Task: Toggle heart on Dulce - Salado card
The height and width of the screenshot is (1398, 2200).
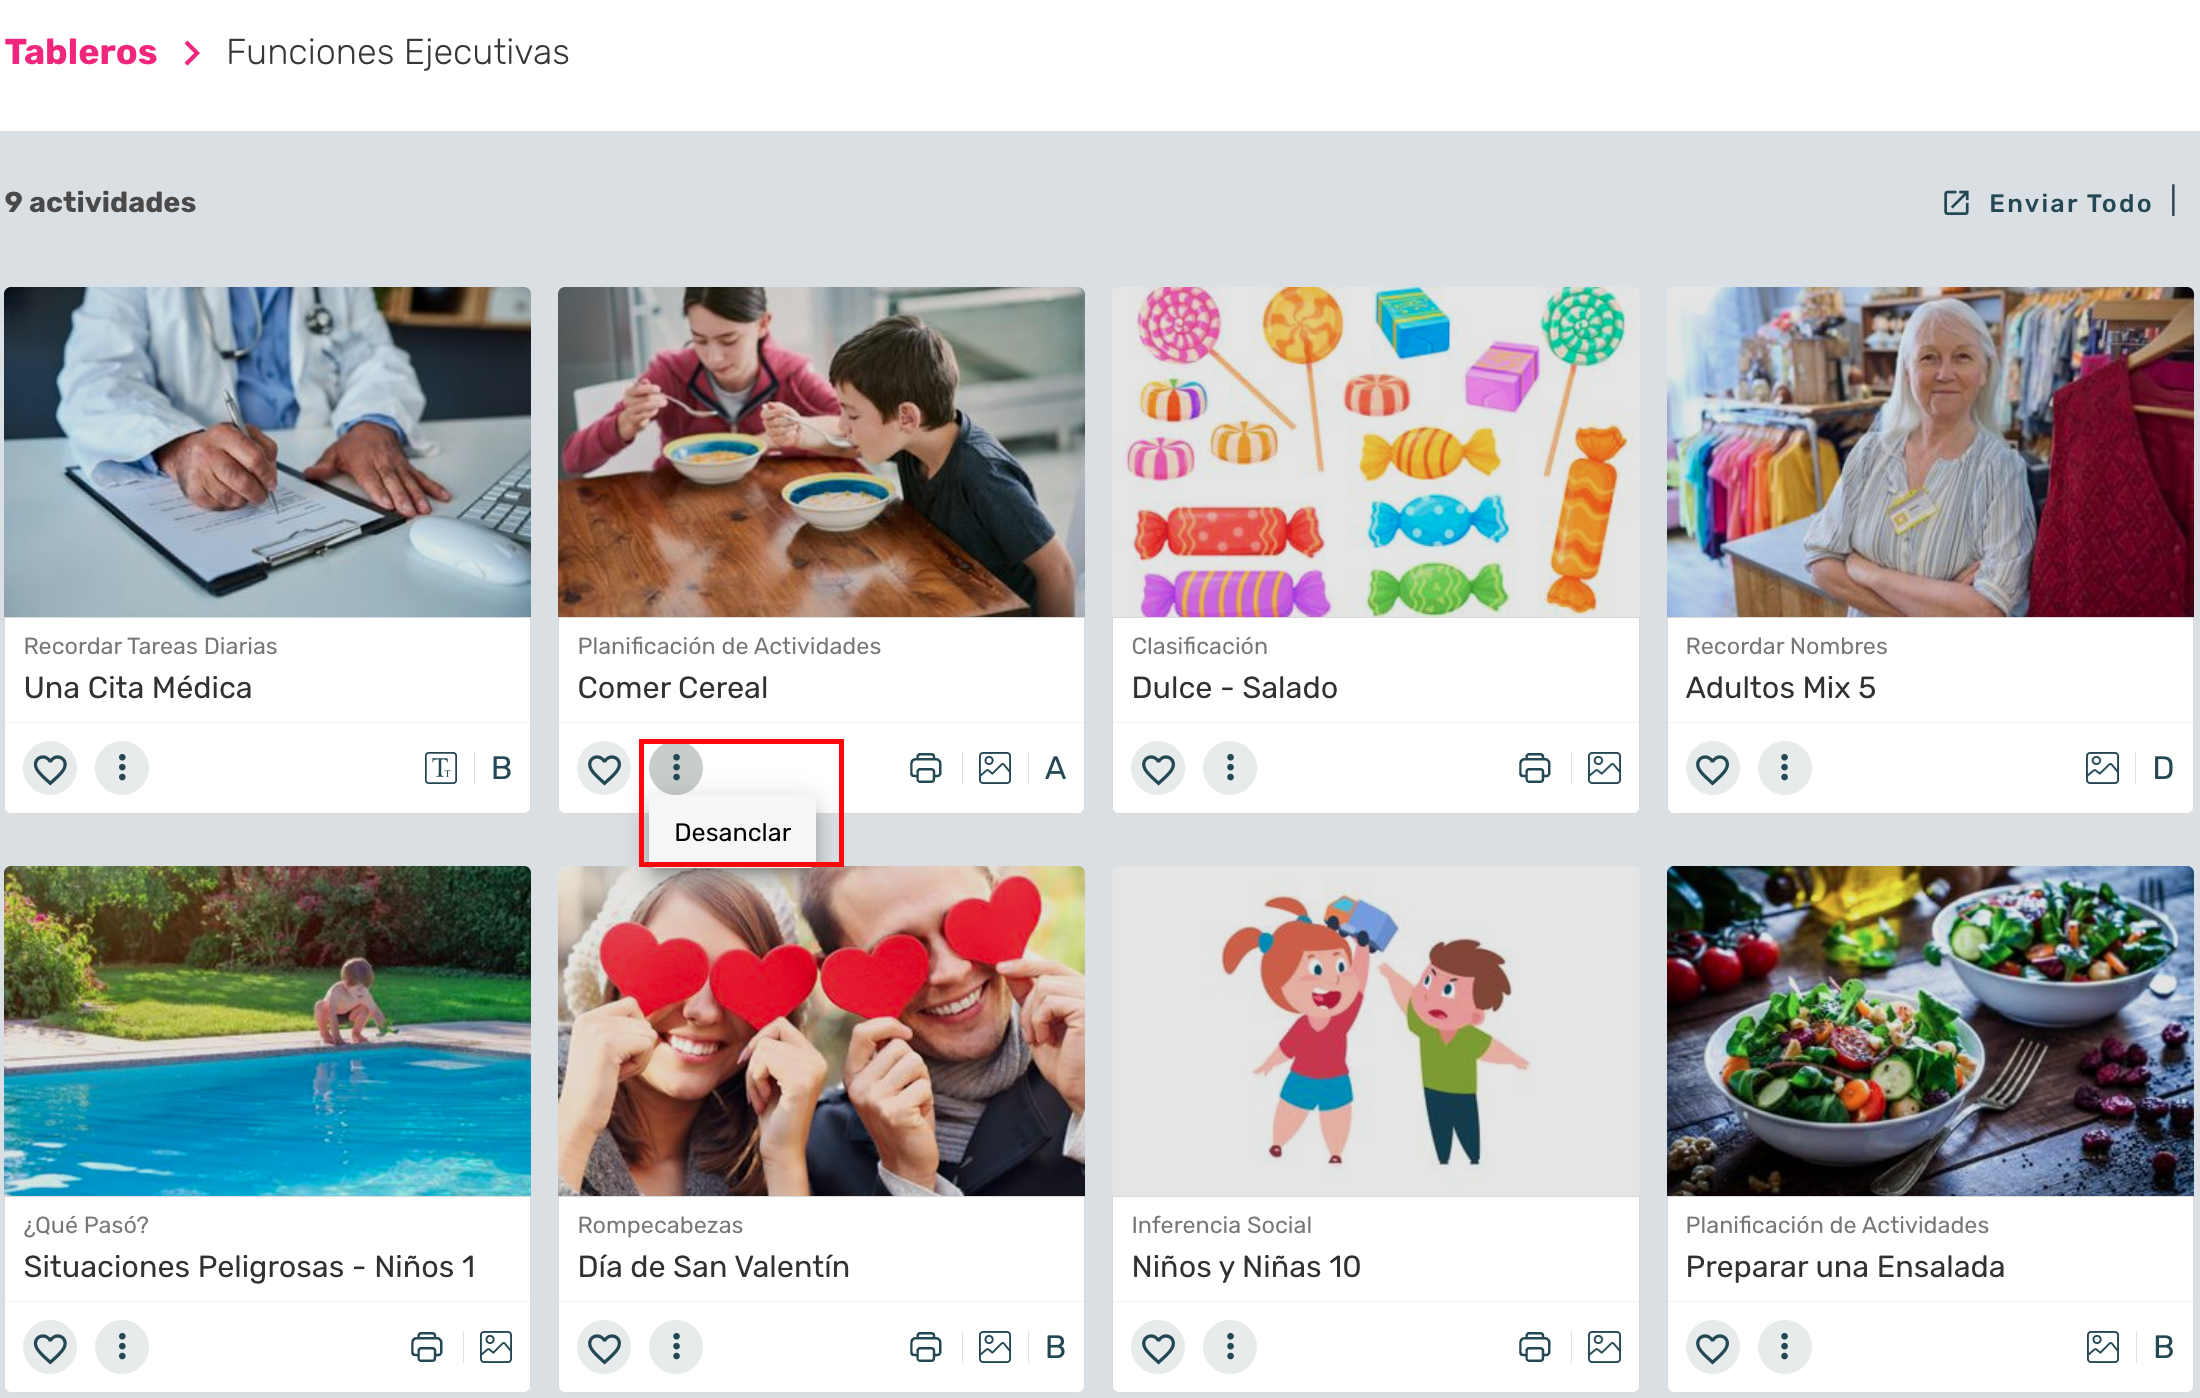Action: click(1158, 768)
